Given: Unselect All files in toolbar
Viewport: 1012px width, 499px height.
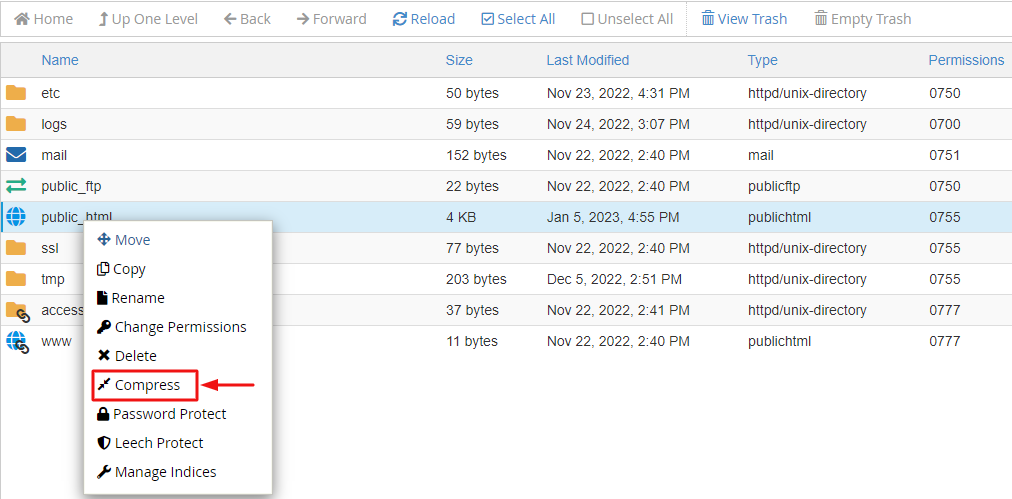Looking at the screenshot, I should click(627, 19).
